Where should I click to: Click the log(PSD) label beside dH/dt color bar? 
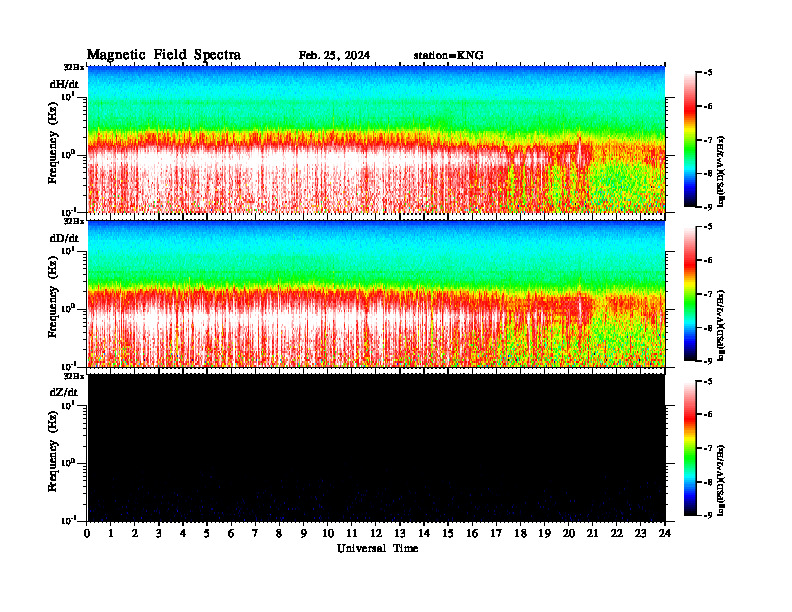721,170
